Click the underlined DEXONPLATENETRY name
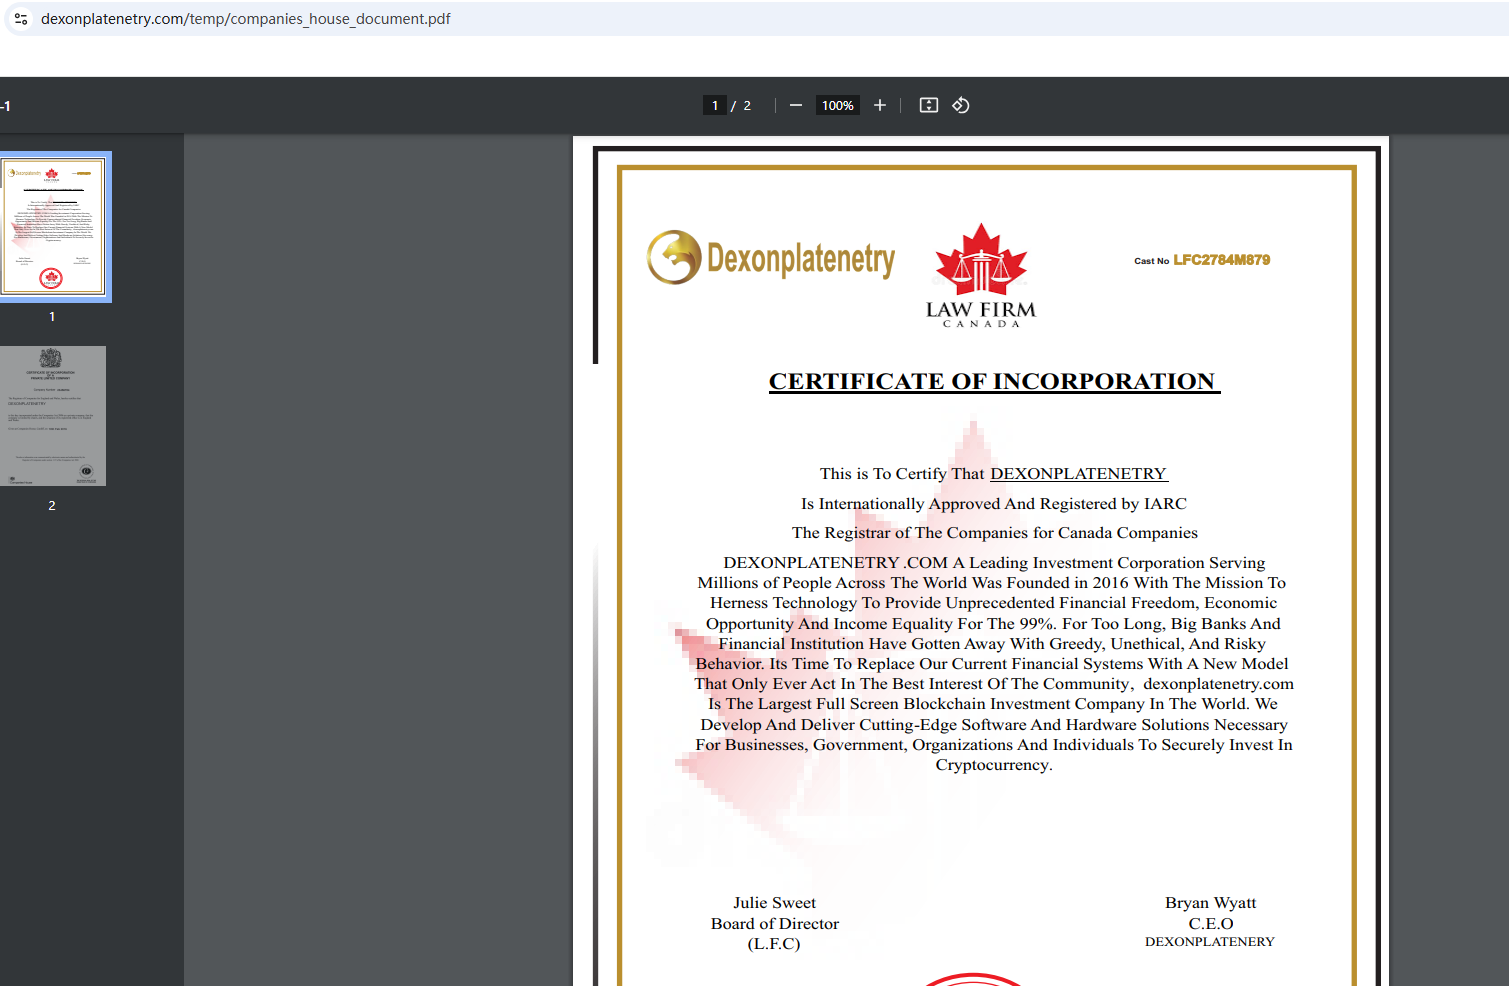This screenshot has height=986, width=1509. 1078,474
